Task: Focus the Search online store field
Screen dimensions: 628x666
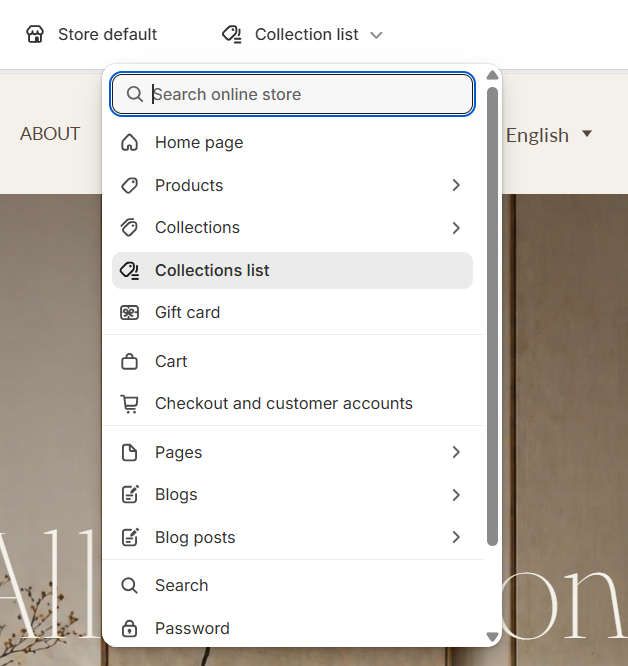Action: pos(292,94)
